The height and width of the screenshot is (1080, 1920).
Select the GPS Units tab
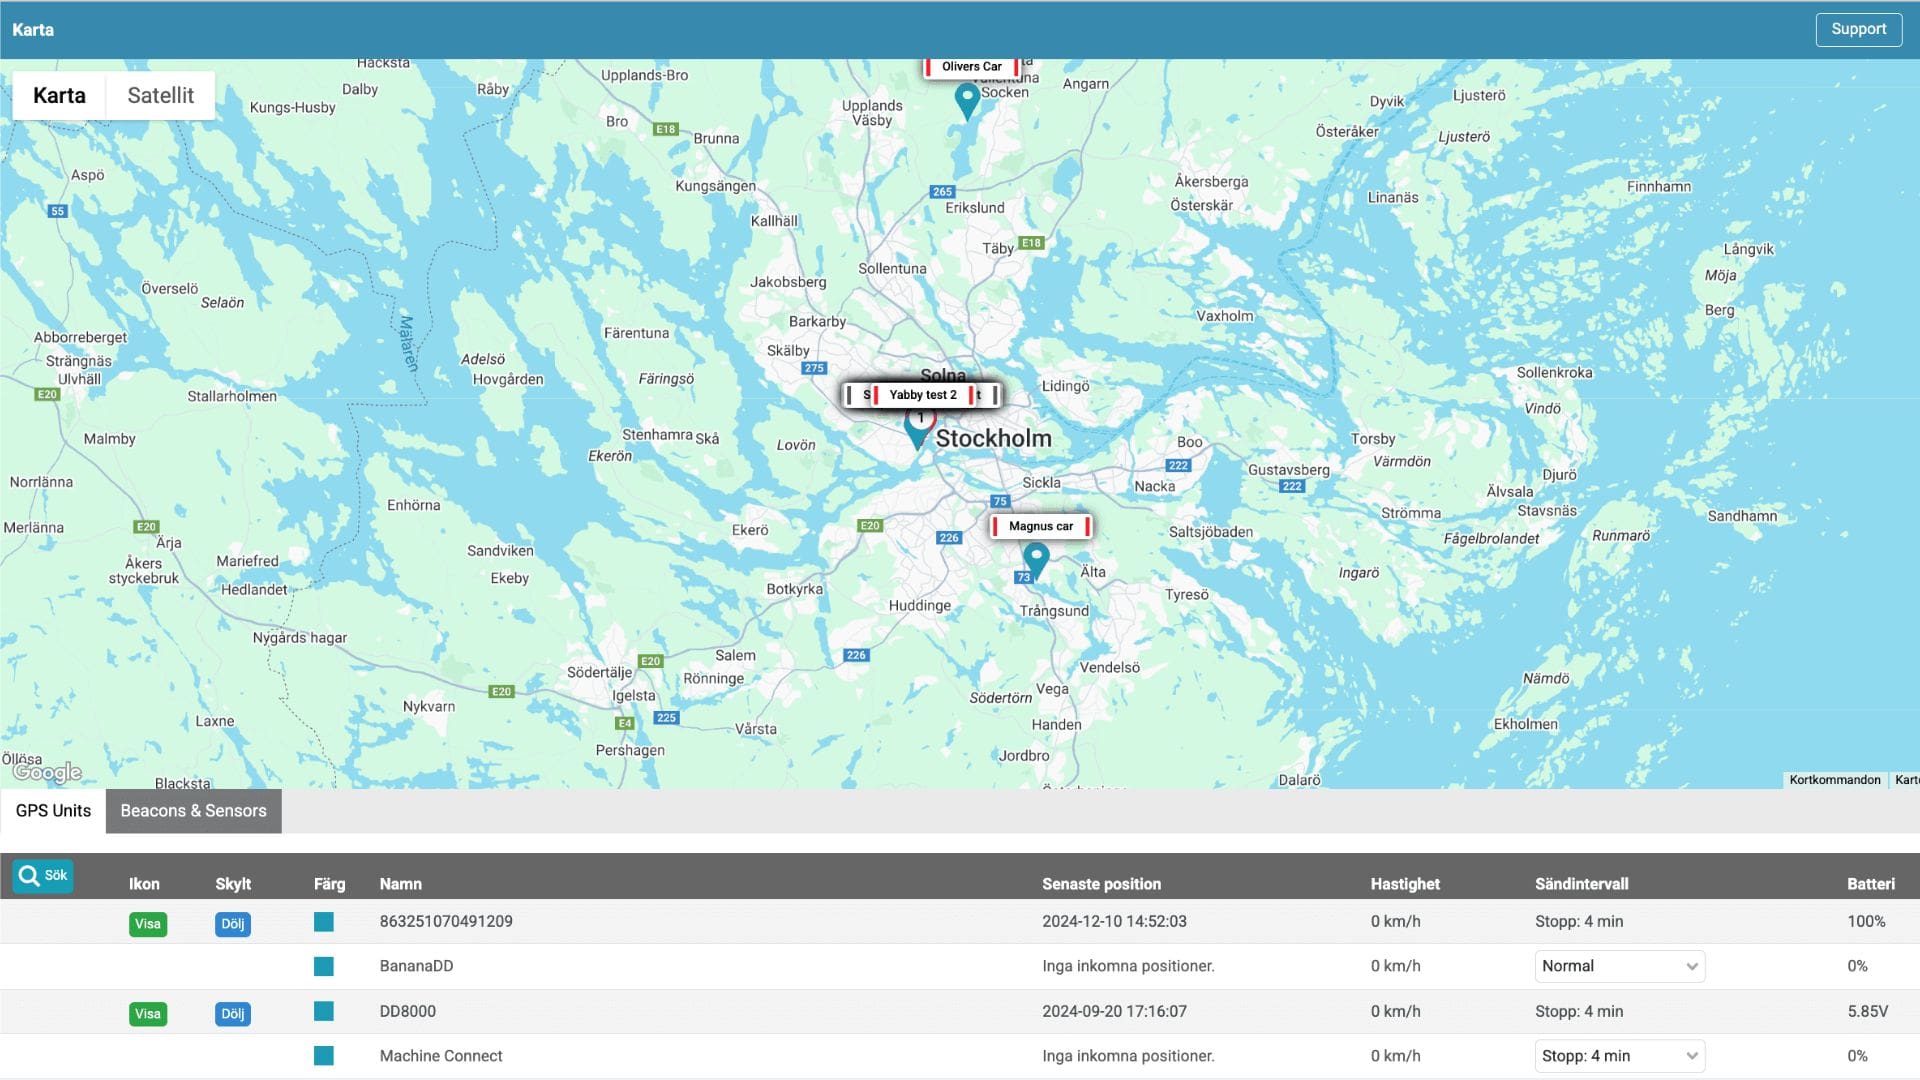53,811
